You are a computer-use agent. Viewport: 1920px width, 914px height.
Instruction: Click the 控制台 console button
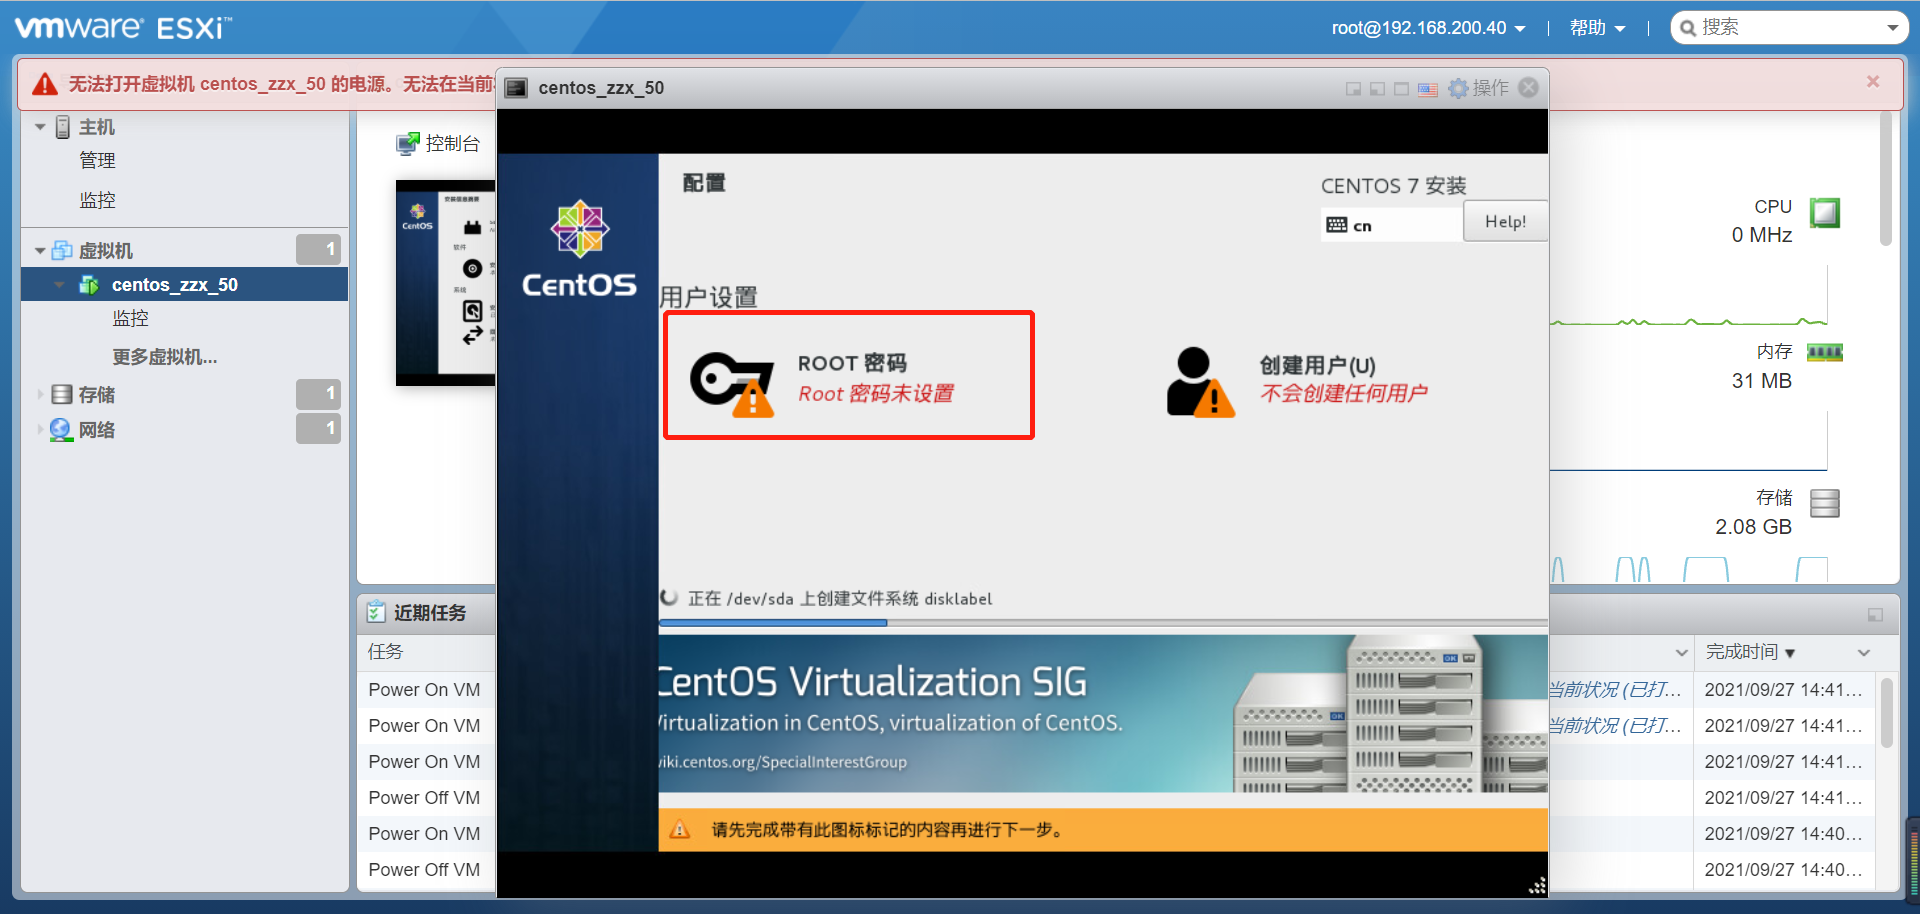coord(438,144)
